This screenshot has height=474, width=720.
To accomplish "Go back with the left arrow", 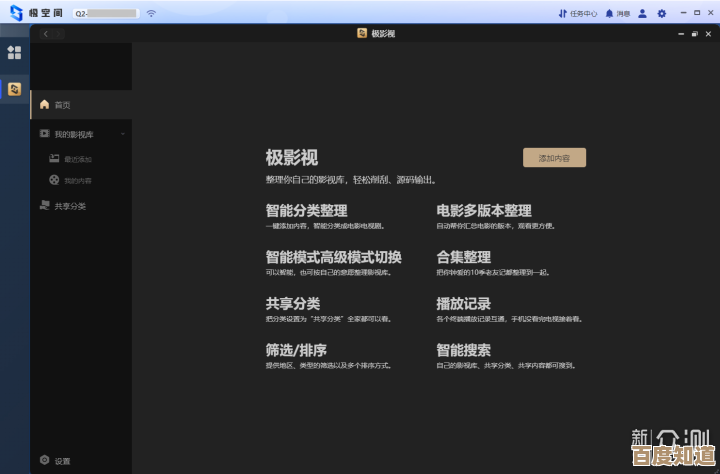I will pos(44,34).
